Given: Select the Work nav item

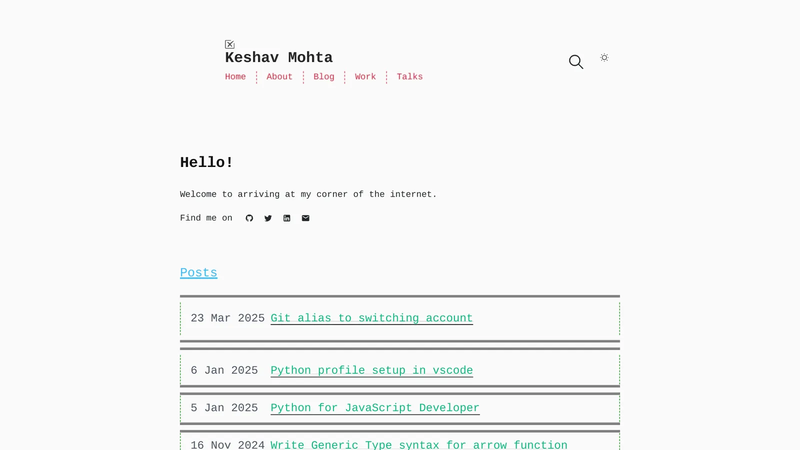Looking at the screenshot, I should 365,77.
